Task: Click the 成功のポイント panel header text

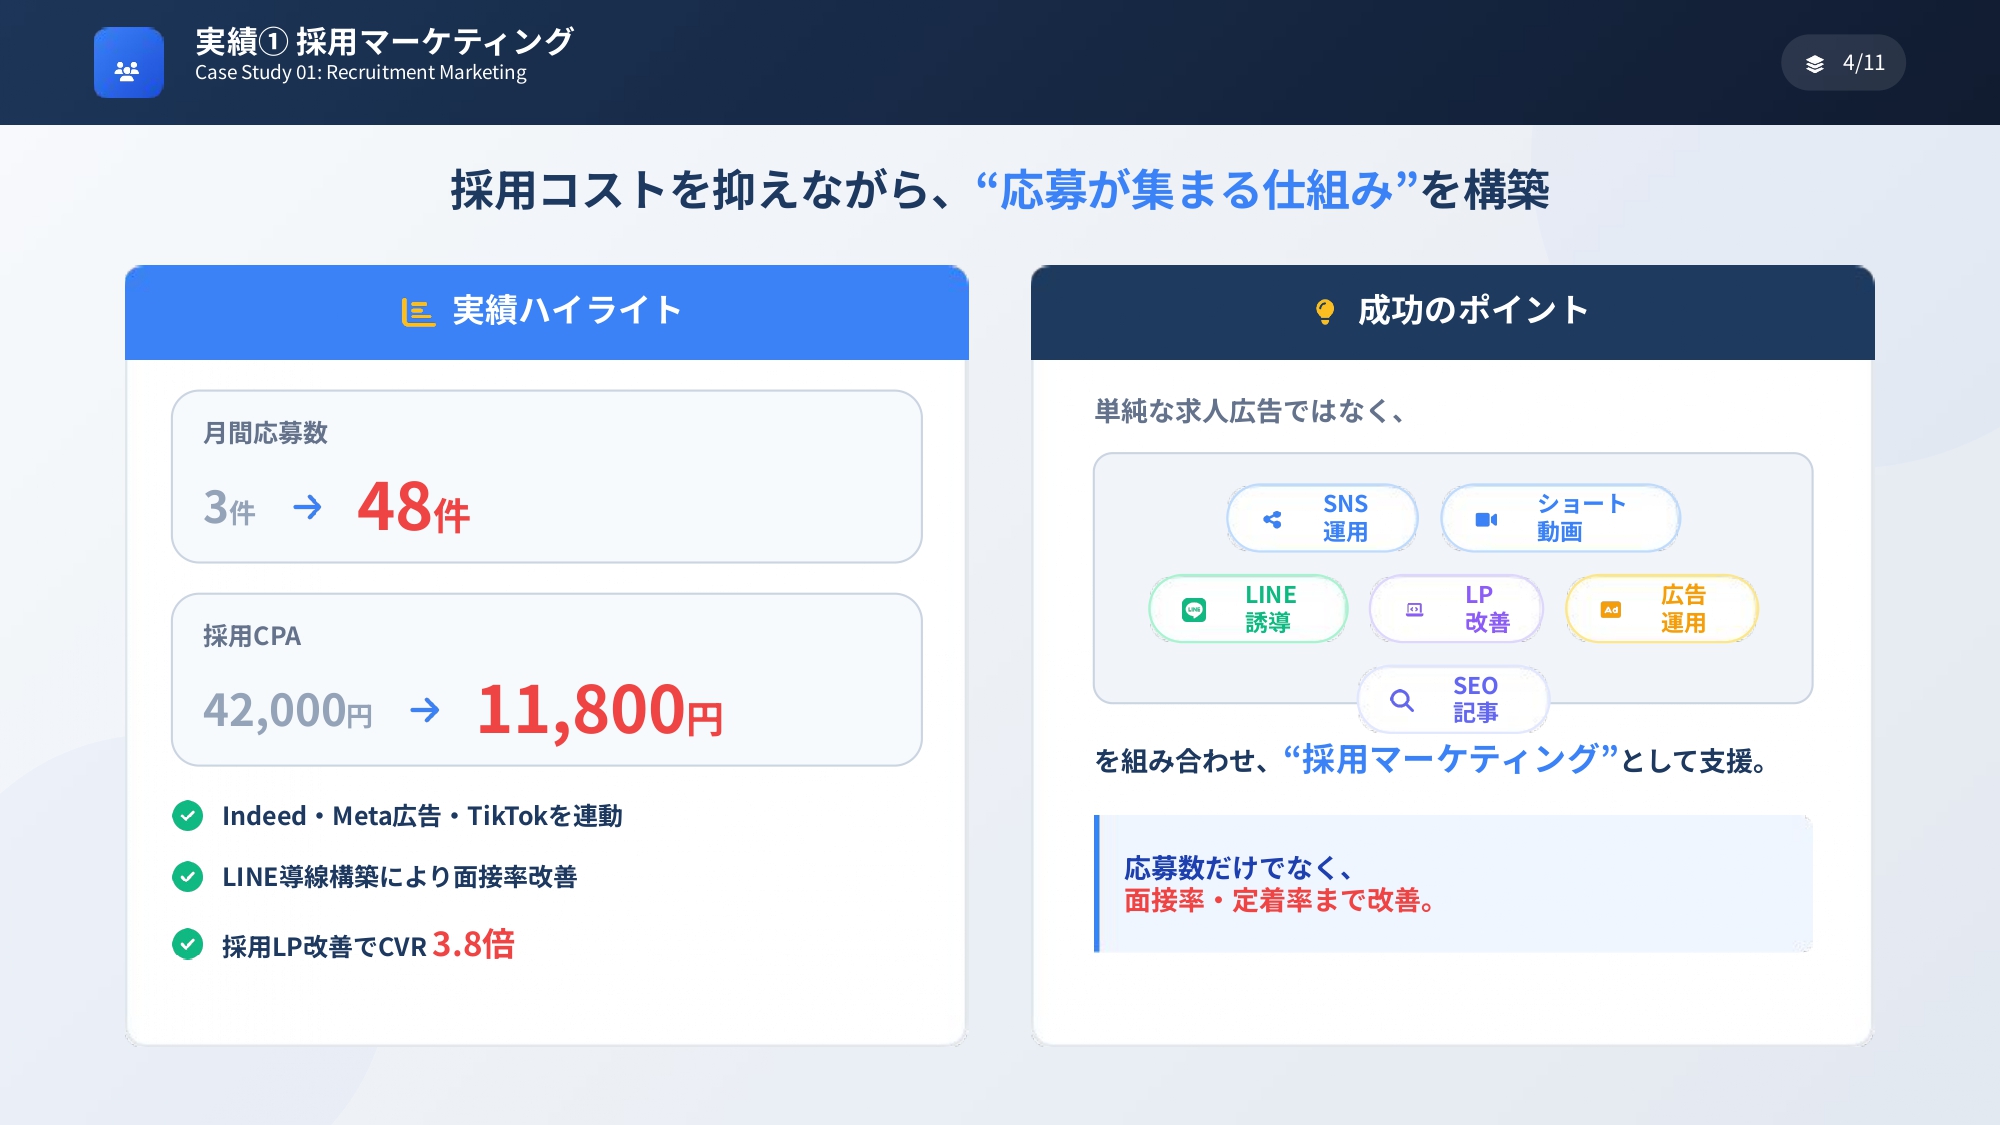Action: tap(1473, 311)
